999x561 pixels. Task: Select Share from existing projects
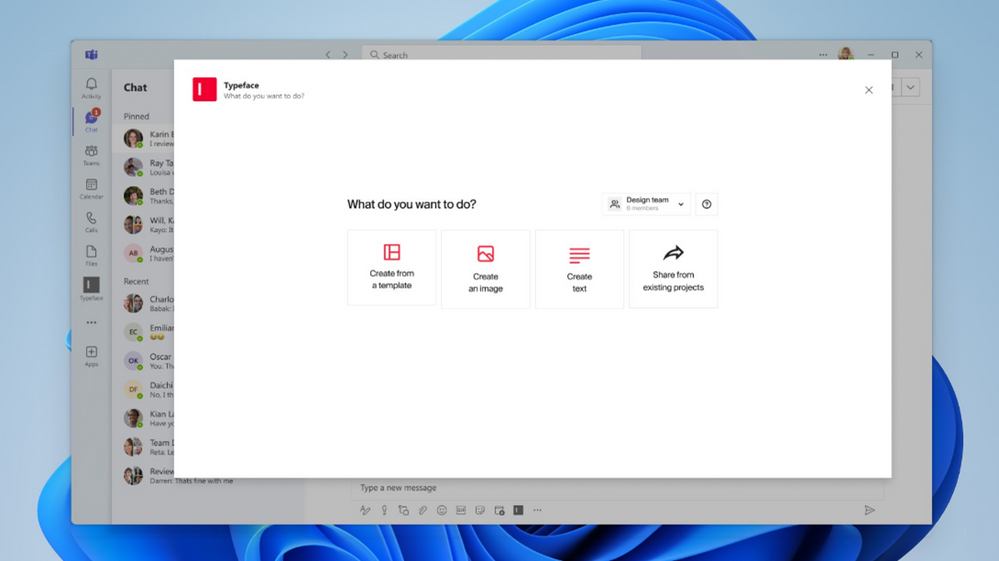[x=673, y=269]
